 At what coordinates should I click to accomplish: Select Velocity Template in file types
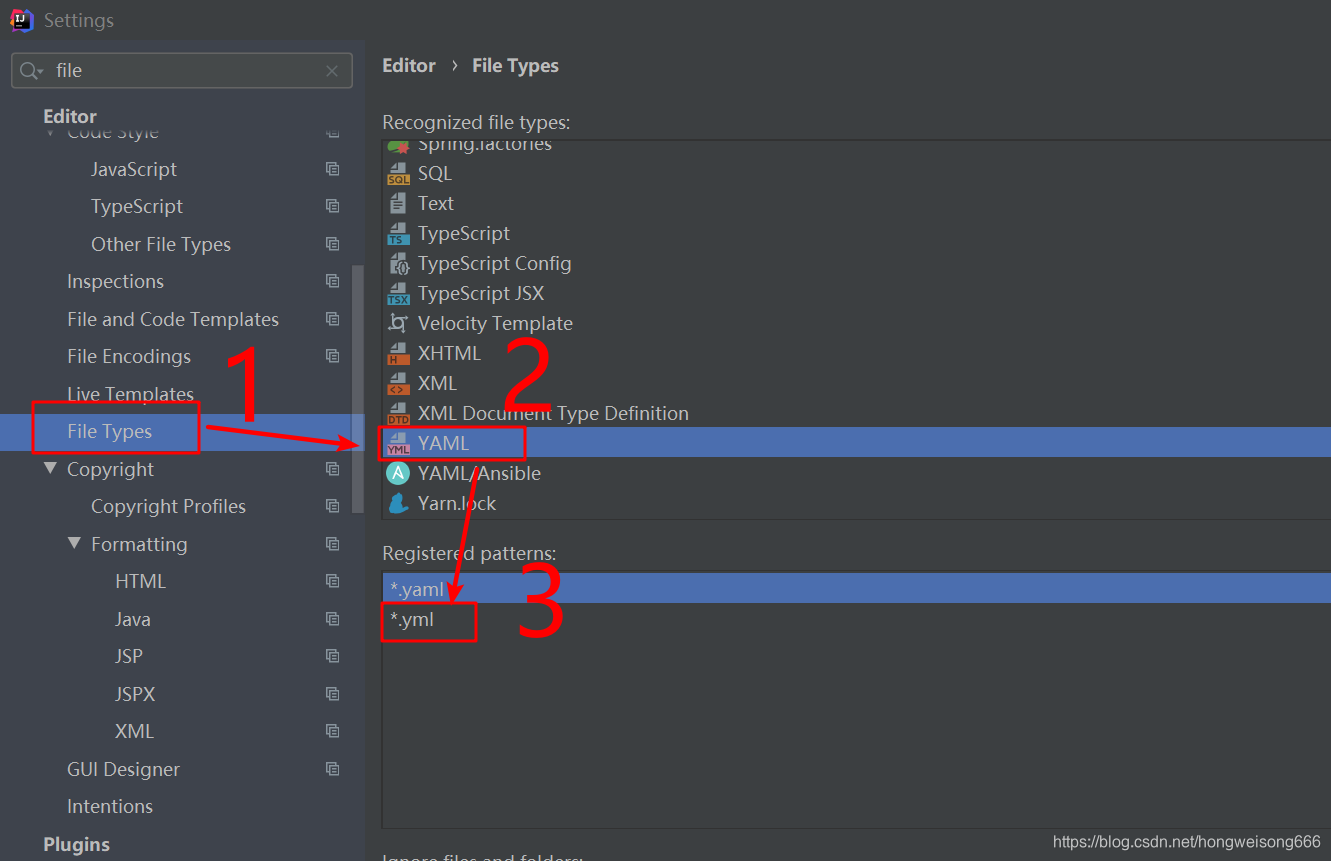496,324
